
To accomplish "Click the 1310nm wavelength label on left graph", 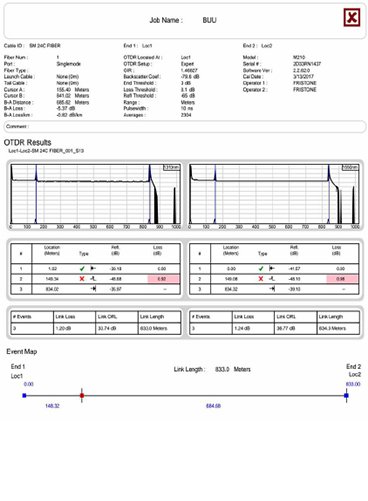I will pos(171,167).
